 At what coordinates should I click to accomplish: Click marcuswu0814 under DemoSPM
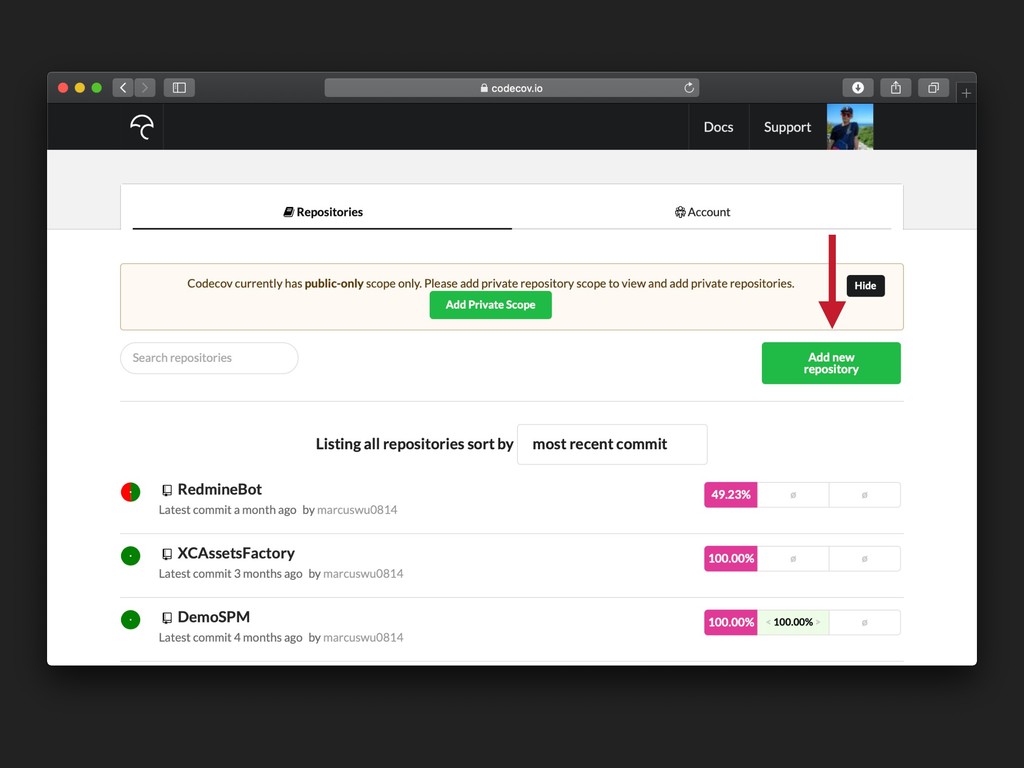[x=363, y=637]
